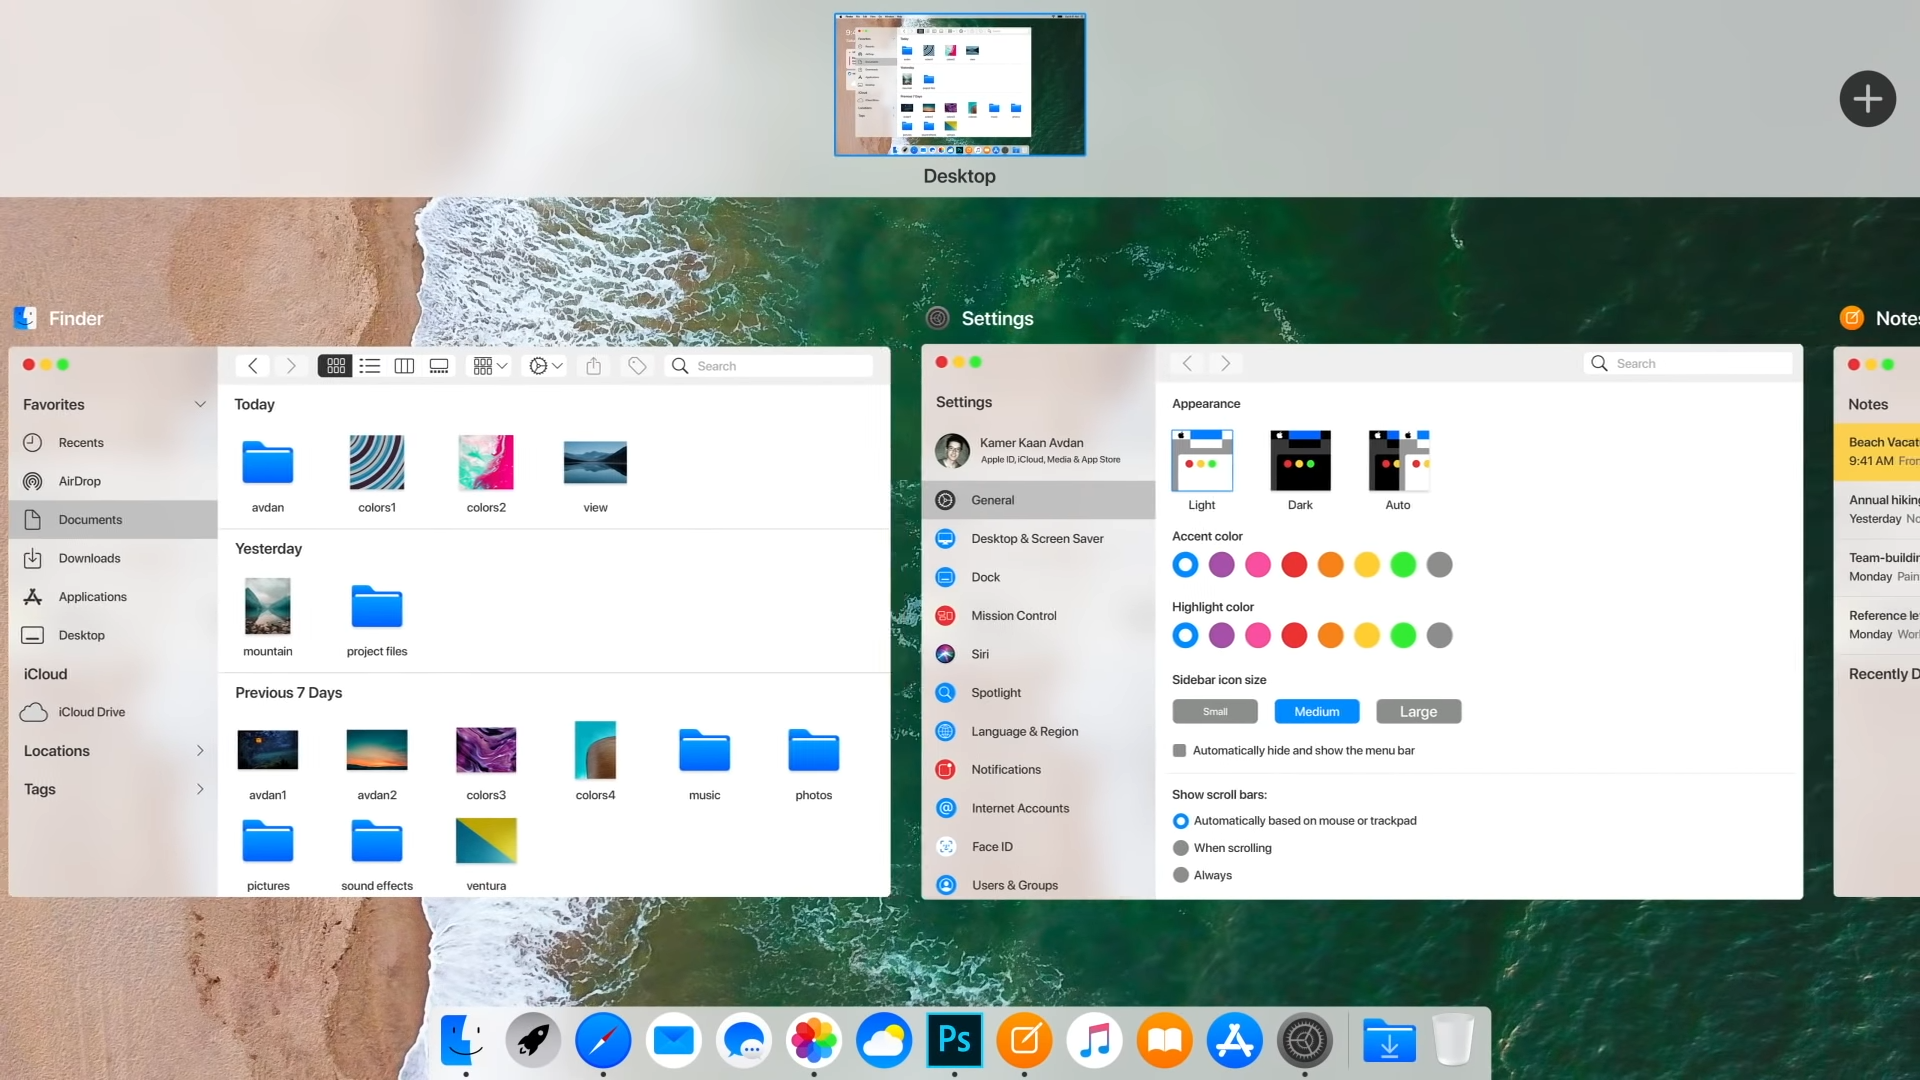Open General in Settings sidebar
The height and width of the screenshot is (1080, 1920).
(1038, 500)
